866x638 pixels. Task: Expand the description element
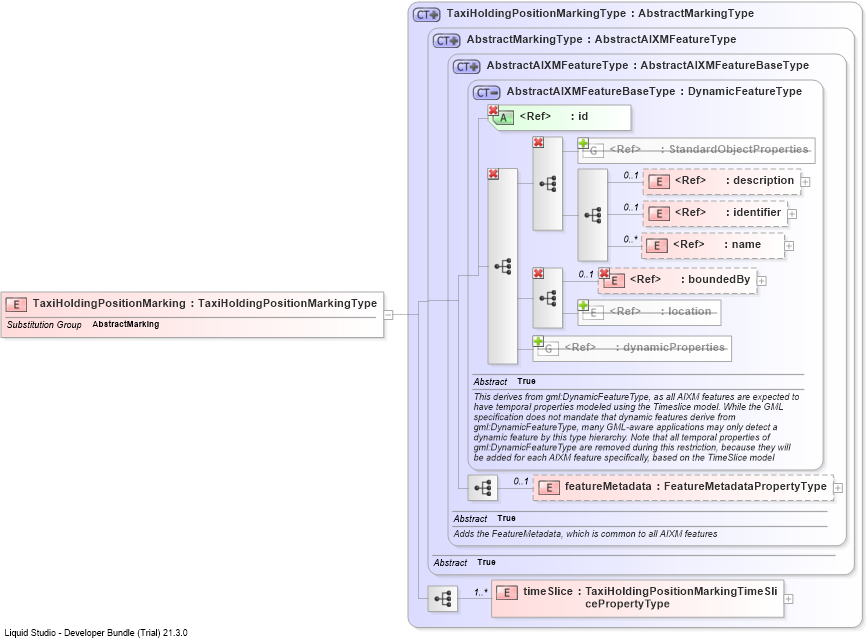pos(805,182)
